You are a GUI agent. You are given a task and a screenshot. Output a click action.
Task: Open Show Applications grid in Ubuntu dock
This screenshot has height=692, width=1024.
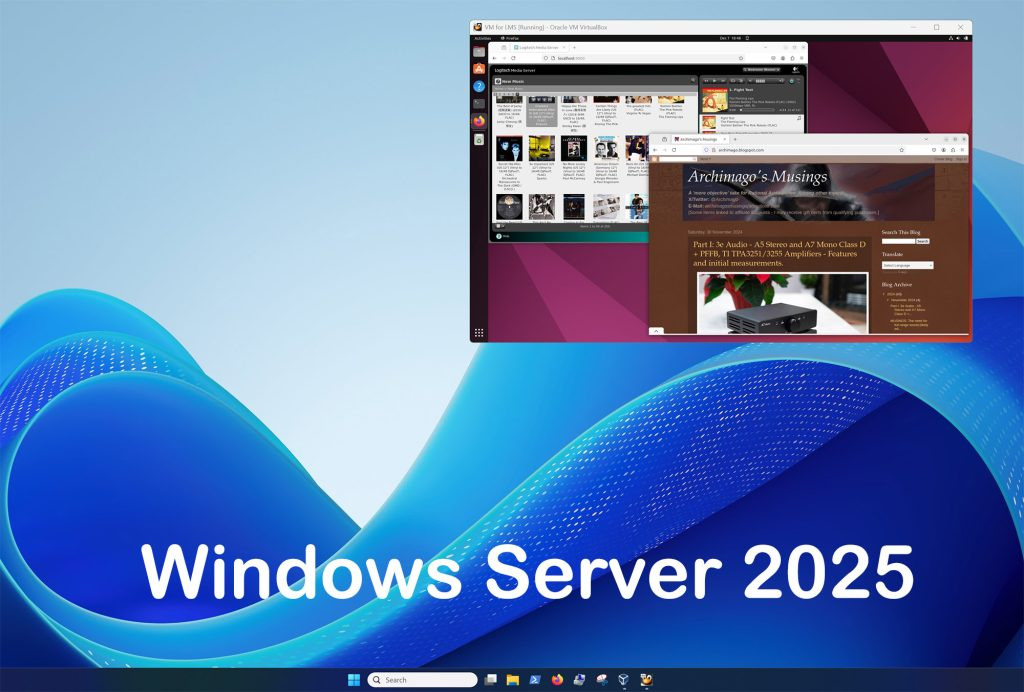pyautogui.click(x=479, y=333)
